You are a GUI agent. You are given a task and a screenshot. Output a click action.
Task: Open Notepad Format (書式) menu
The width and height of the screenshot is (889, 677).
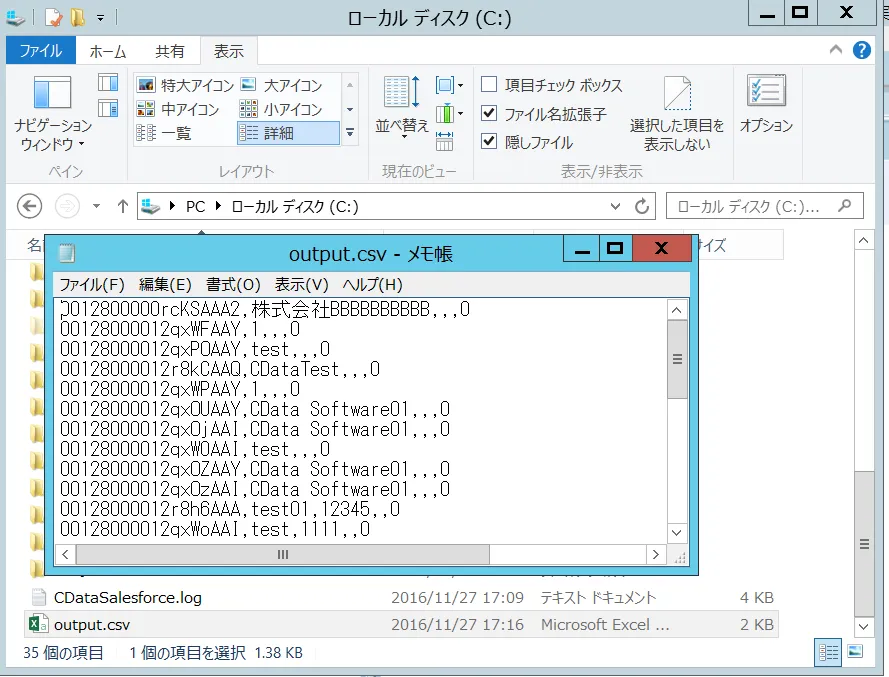click(233, 284)
